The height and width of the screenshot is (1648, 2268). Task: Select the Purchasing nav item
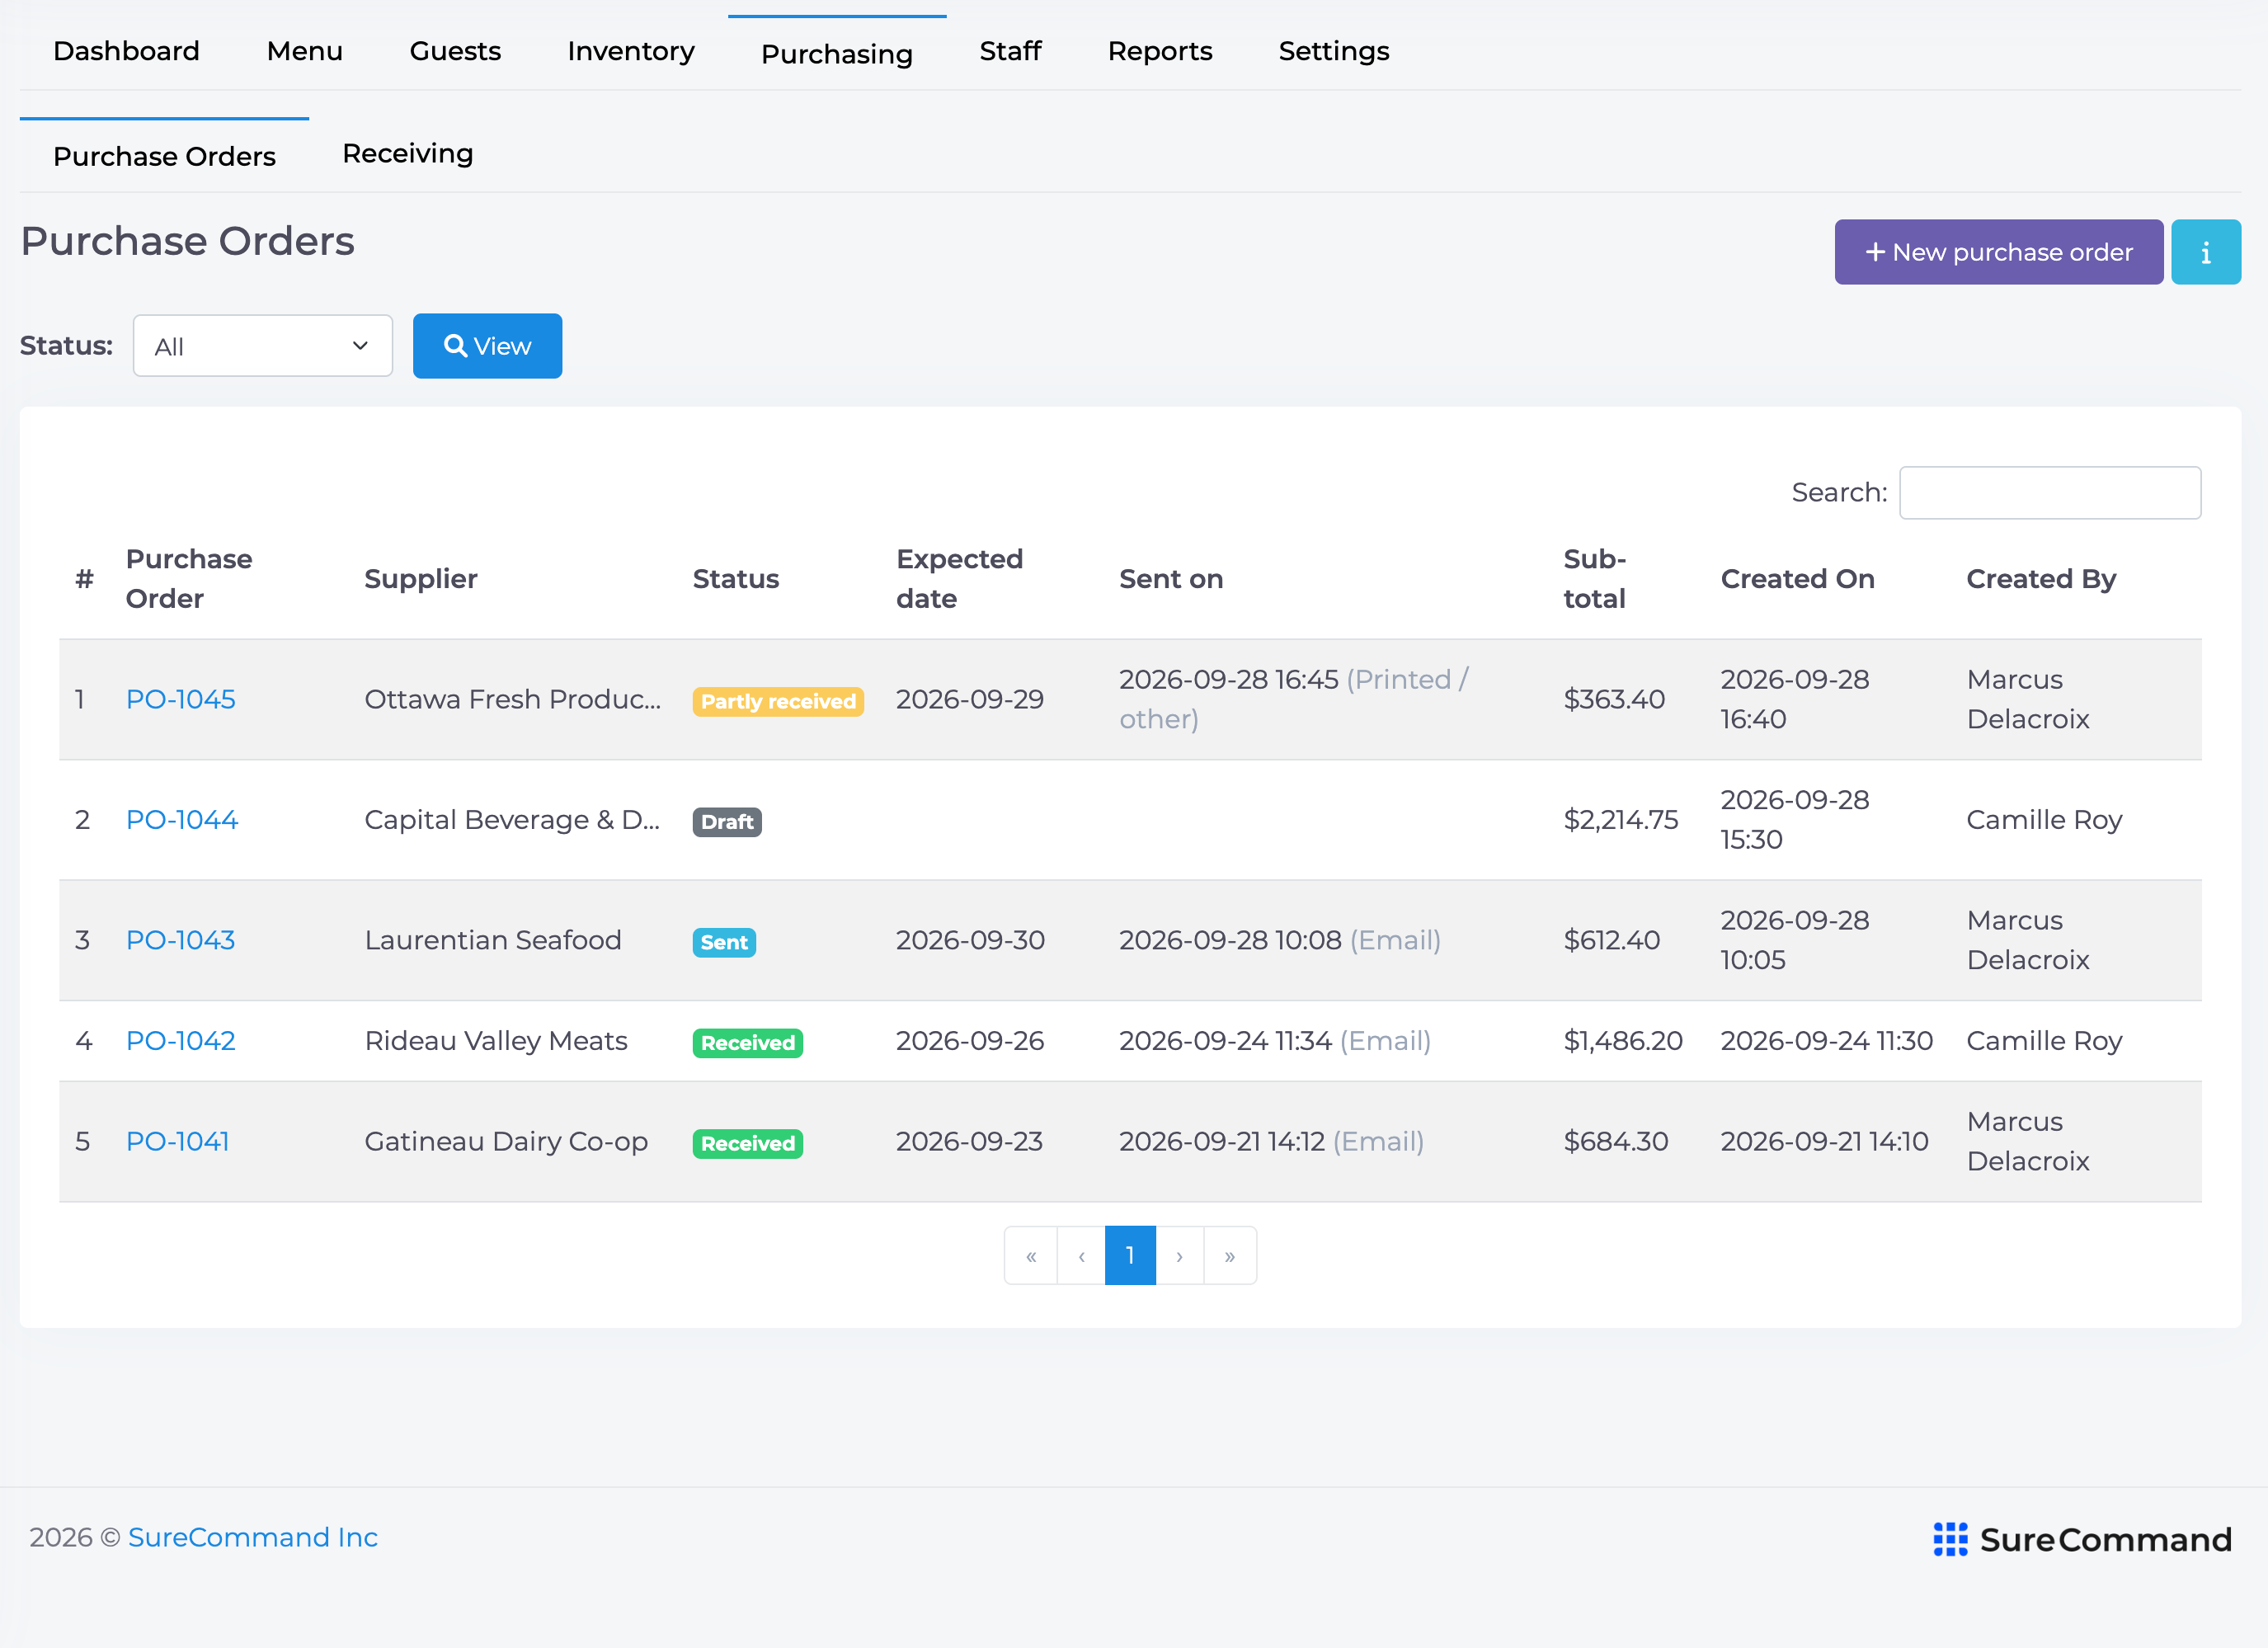pyautogui.click(x=837, y=54)
